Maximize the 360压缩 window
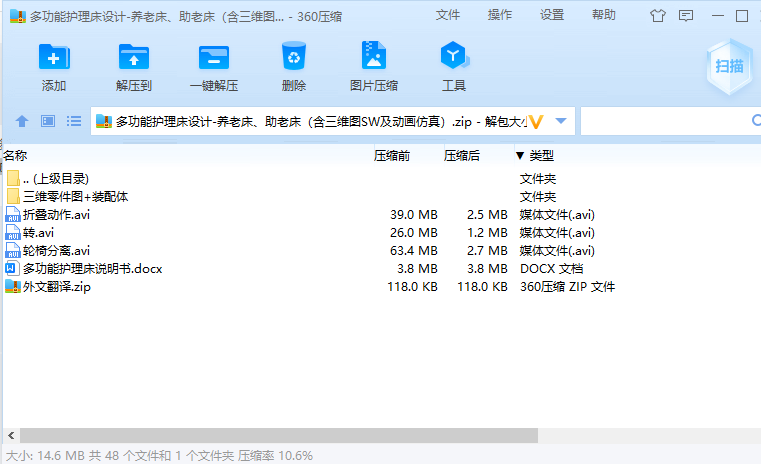 742,16
